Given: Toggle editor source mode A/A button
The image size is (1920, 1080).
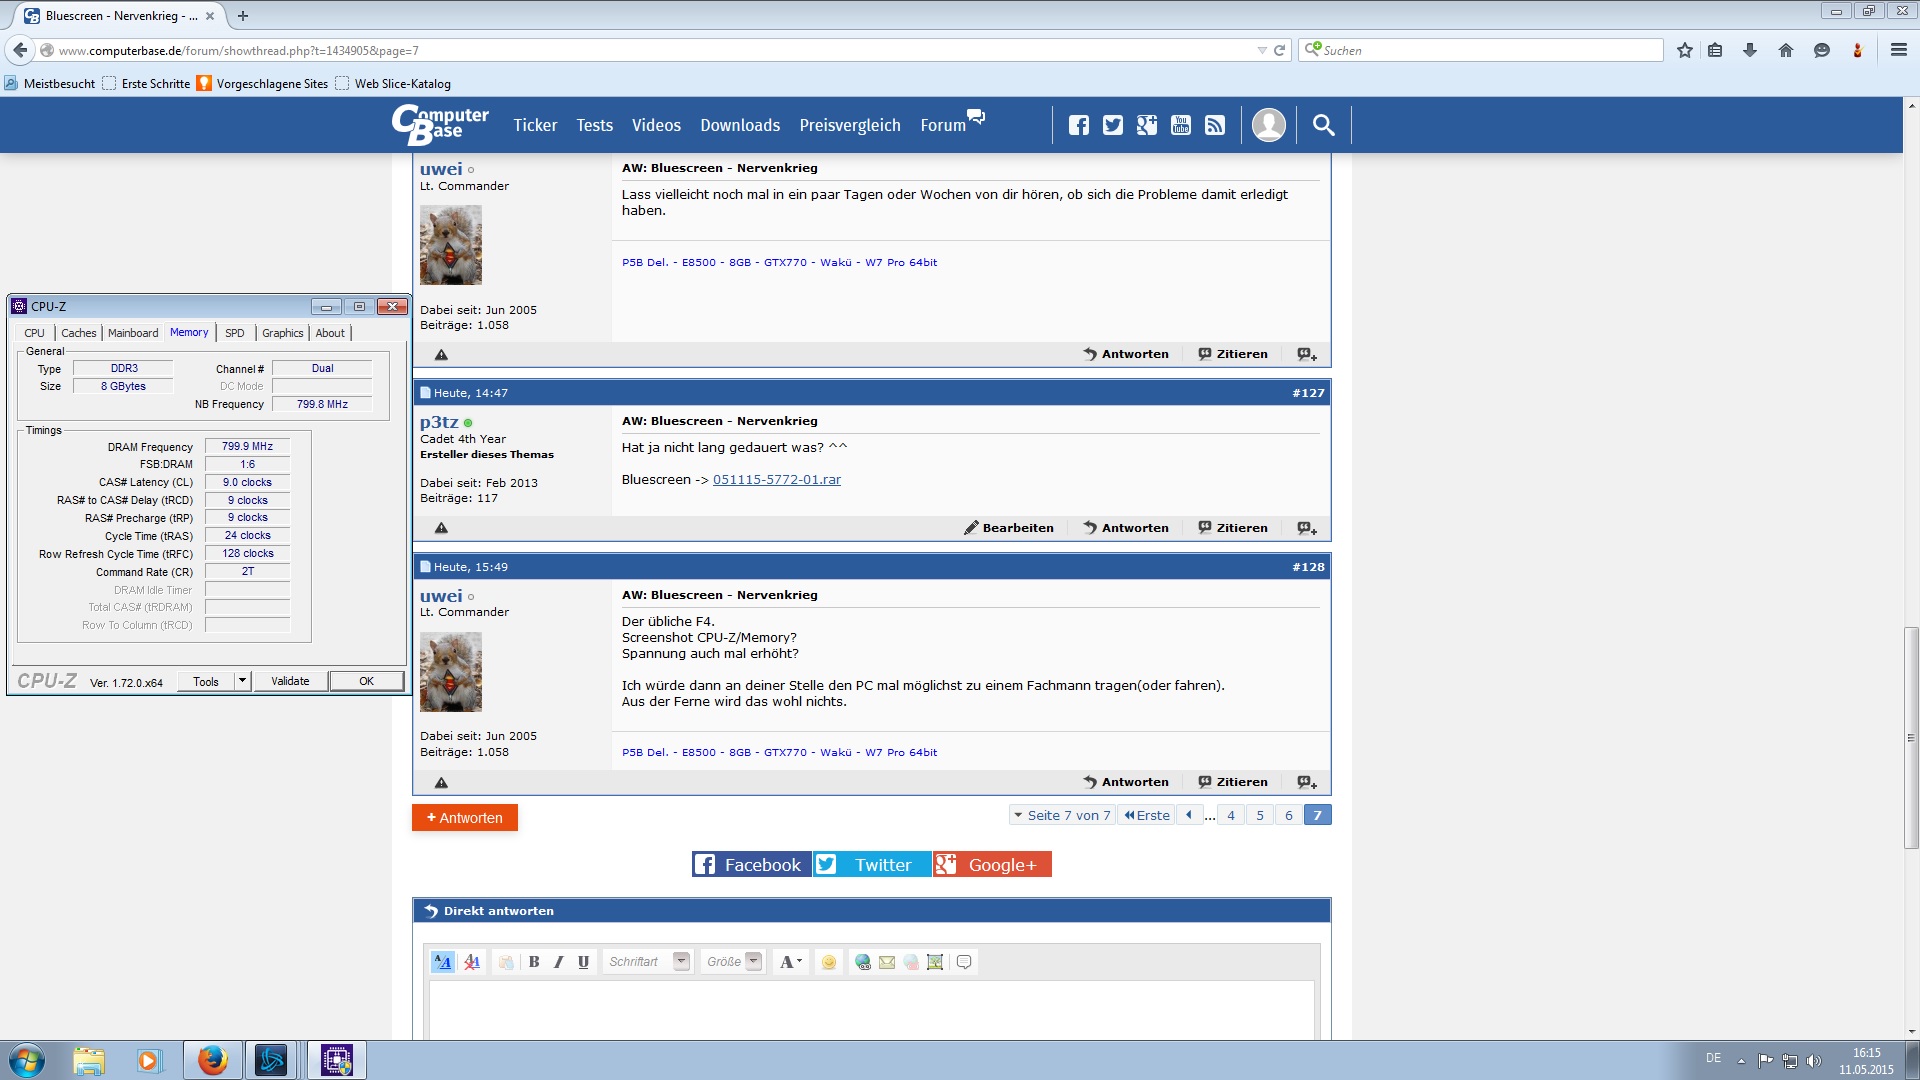Looking at the screenshot, I should pos(442,962).
